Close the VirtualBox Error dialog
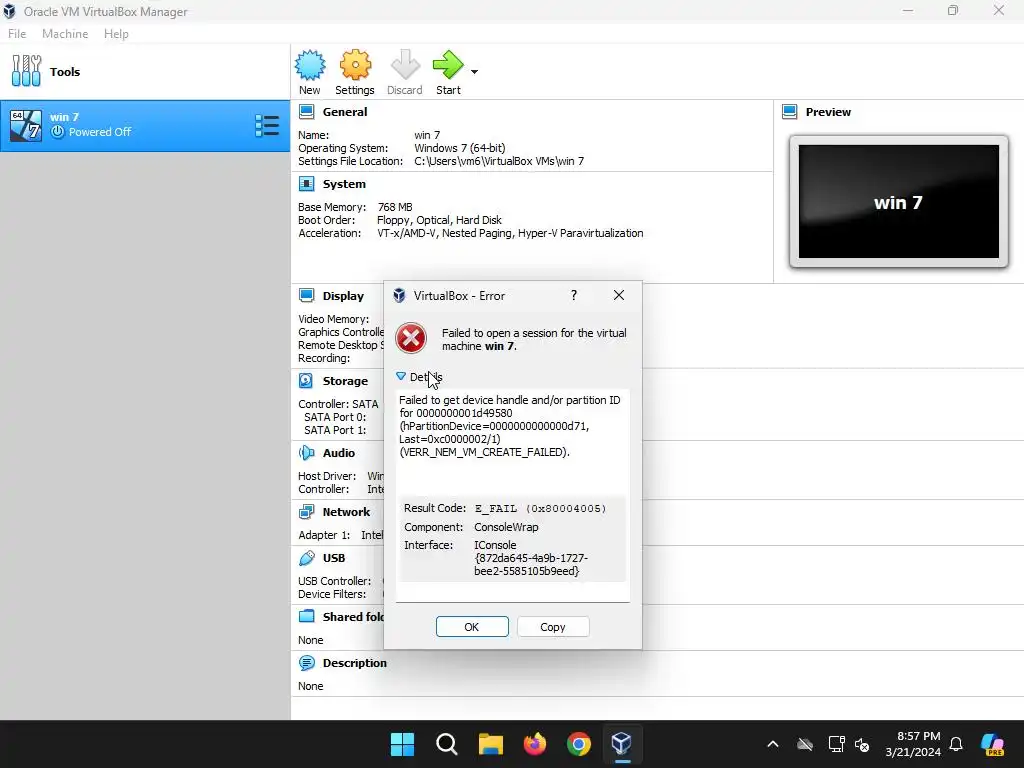 (619, 295)
